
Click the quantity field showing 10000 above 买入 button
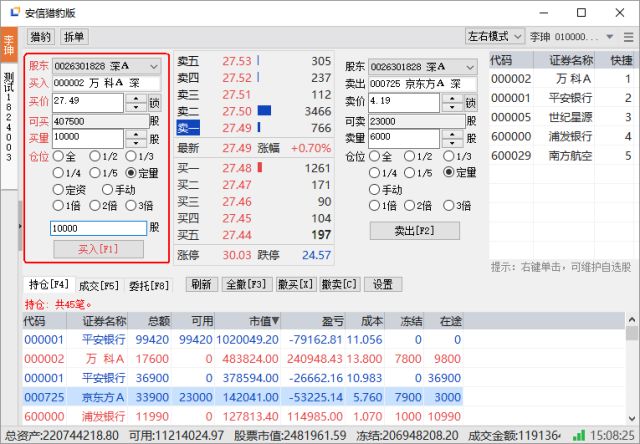coord(98,228)
